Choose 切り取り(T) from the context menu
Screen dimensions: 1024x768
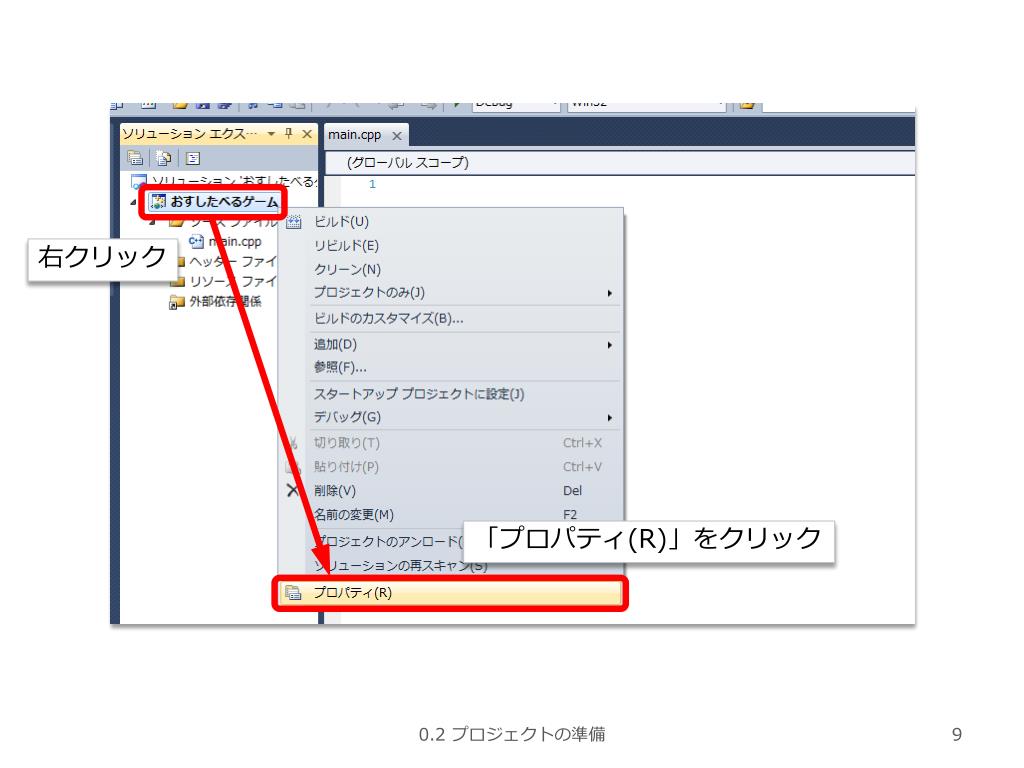(451, 443)
